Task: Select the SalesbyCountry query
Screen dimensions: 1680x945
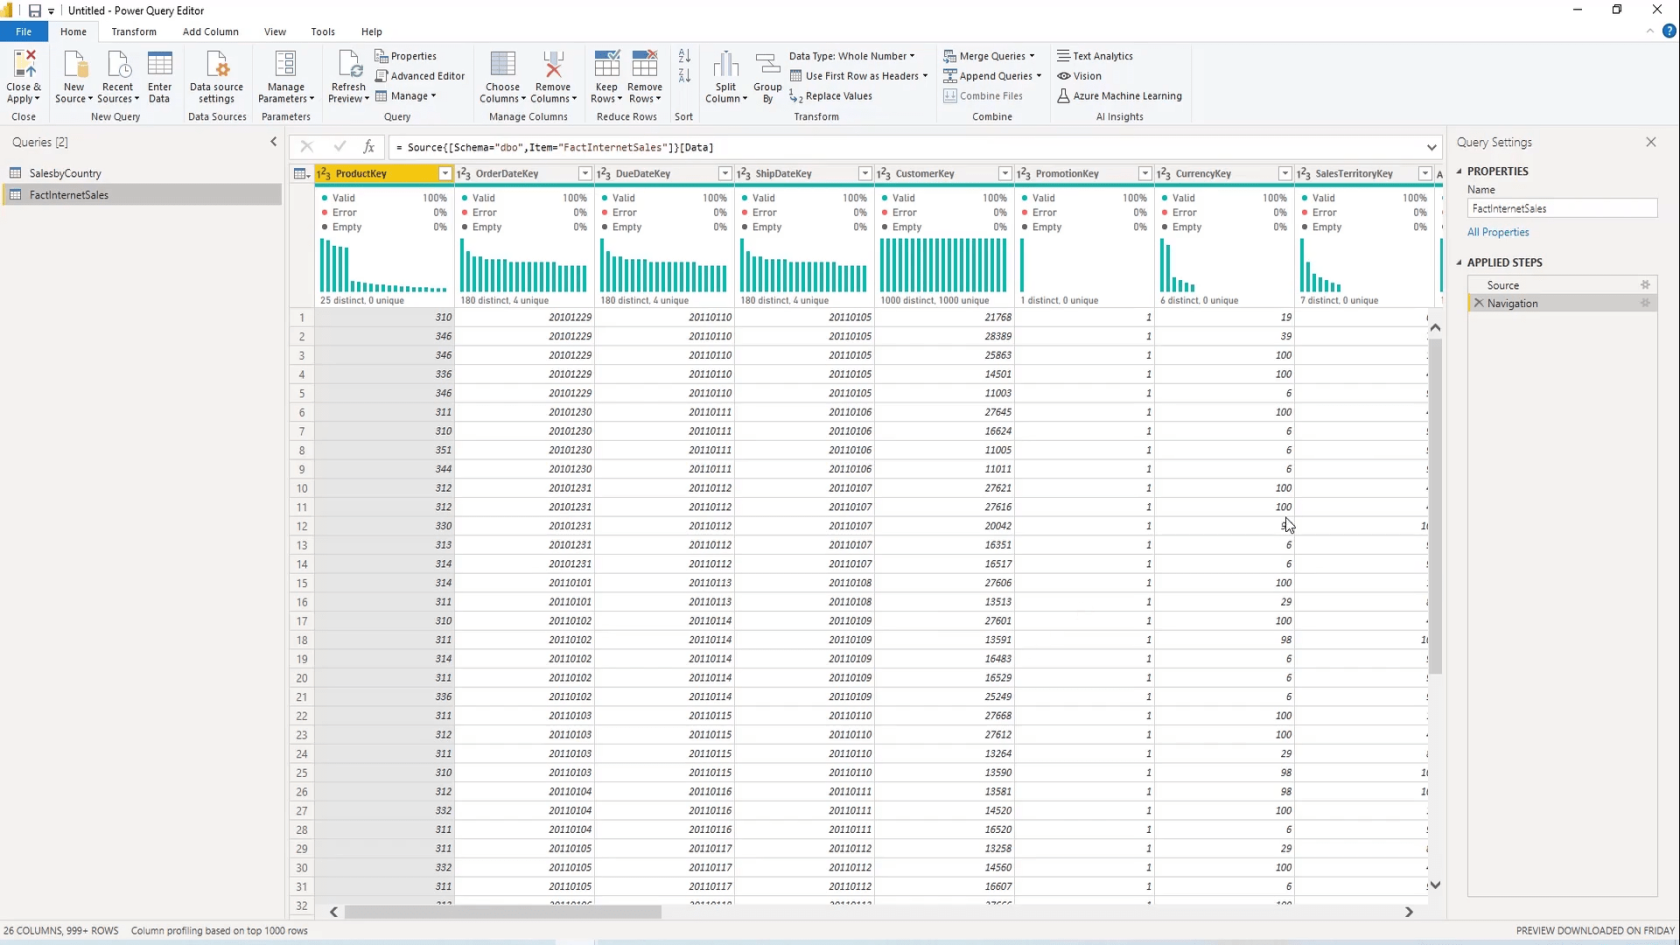Action: point(141,173)
